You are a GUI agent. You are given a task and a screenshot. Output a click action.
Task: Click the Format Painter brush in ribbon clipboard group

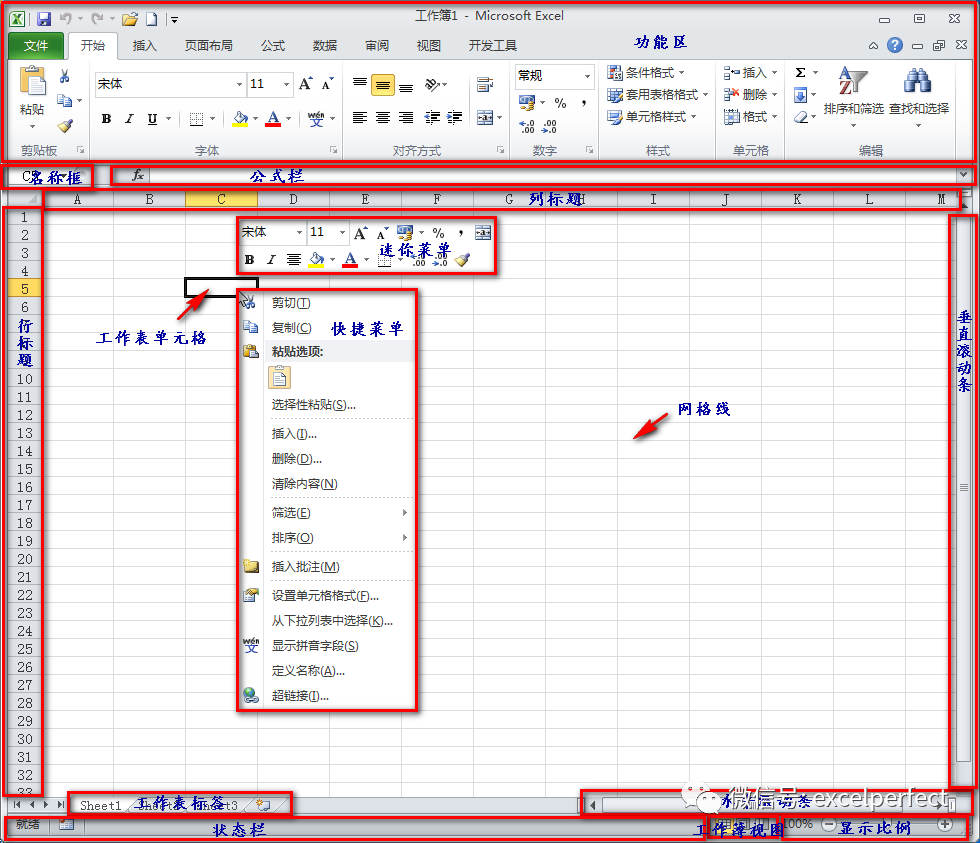(x=65, y=126)
